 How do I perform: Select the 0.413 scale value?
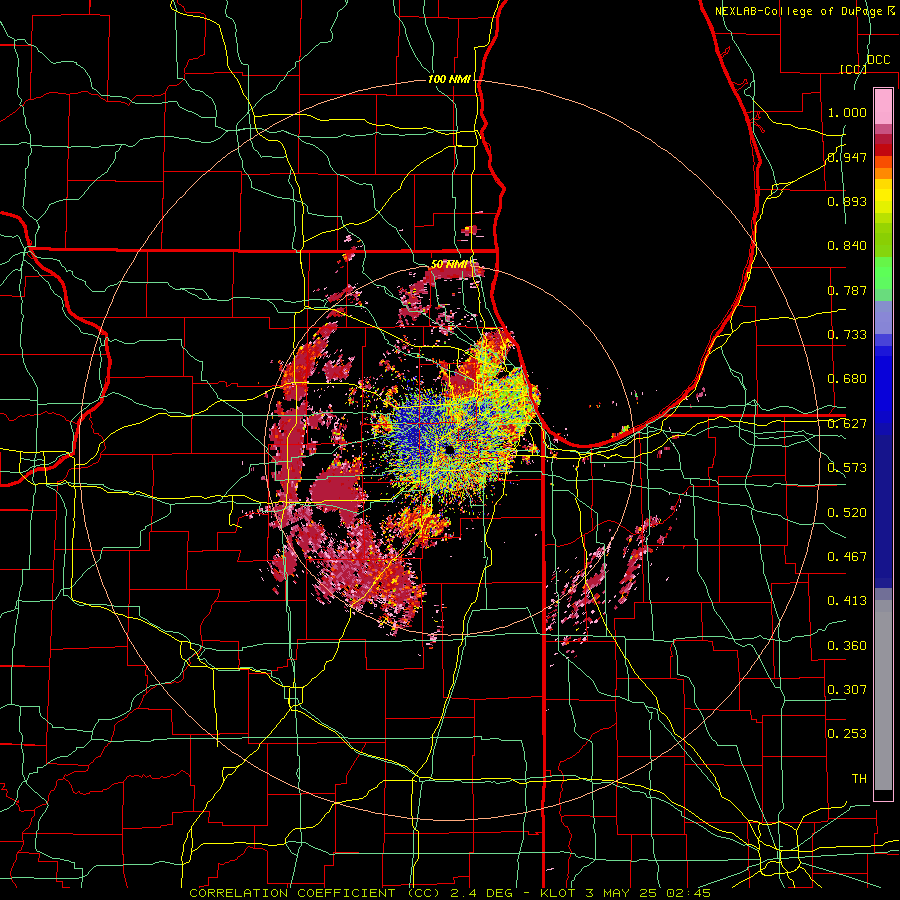(847, 601)
